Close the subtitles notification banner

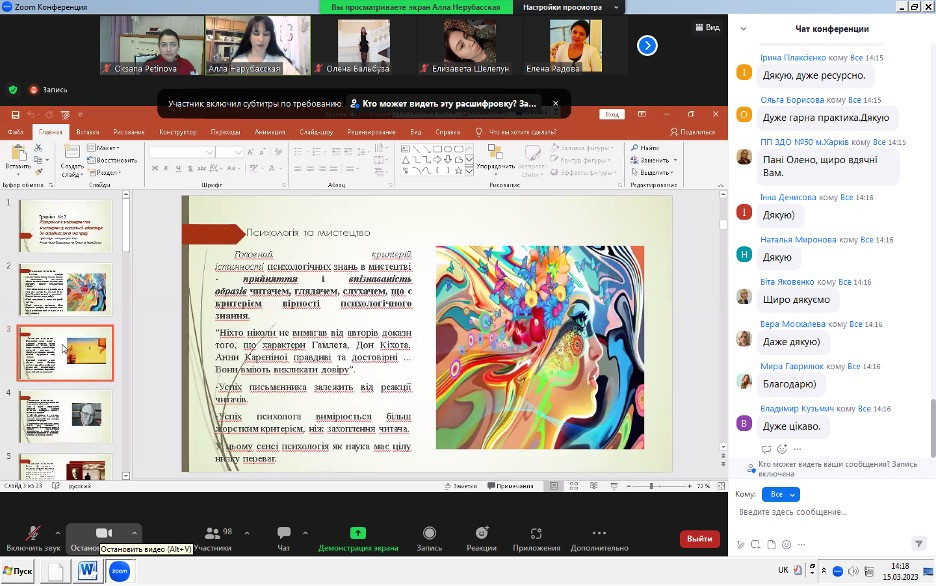[556, 103]
